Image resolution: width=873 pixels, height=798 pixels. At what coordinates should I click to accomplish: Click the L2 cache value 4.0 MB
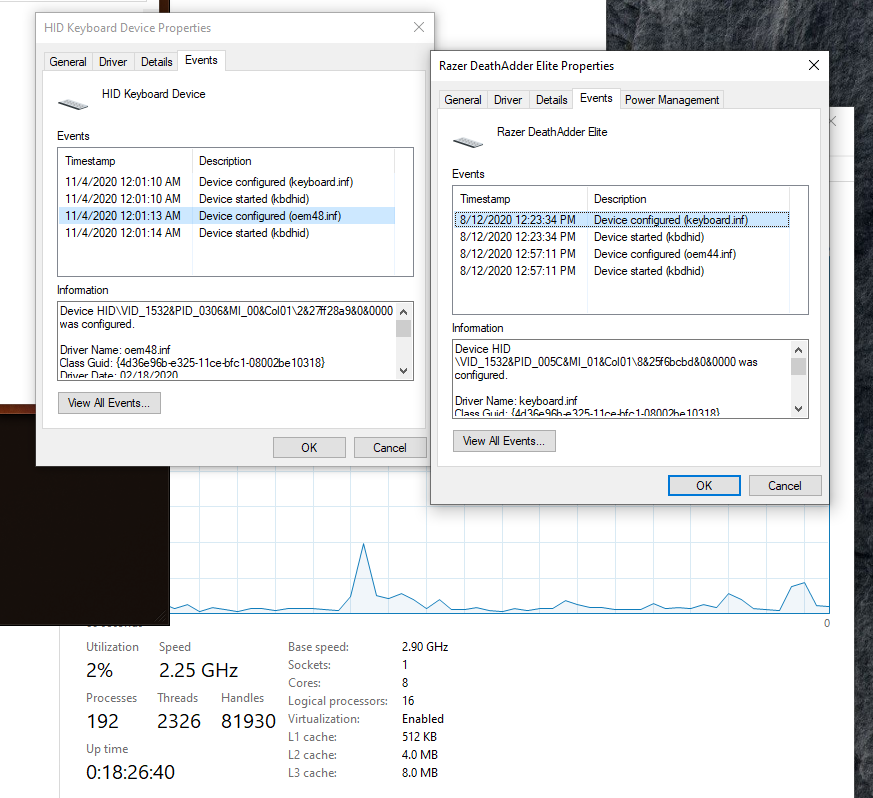(420, 755)
